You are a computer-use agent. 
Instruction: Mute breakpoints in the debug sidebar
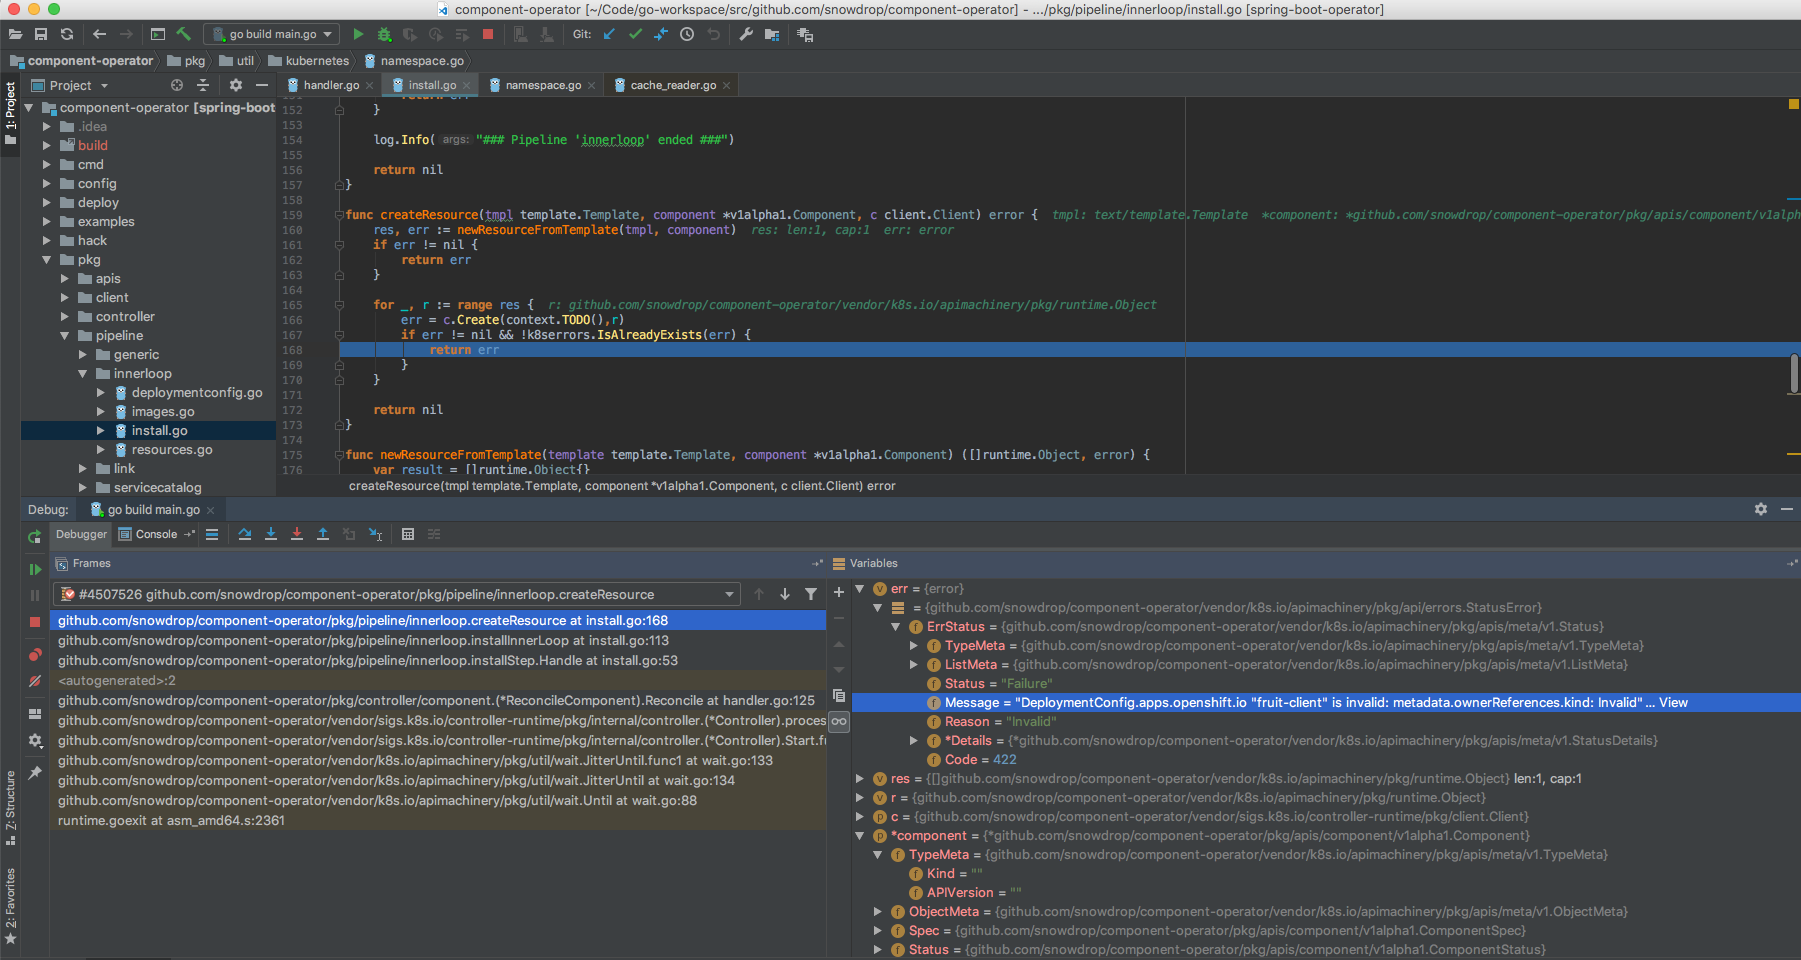pos(35,681)
